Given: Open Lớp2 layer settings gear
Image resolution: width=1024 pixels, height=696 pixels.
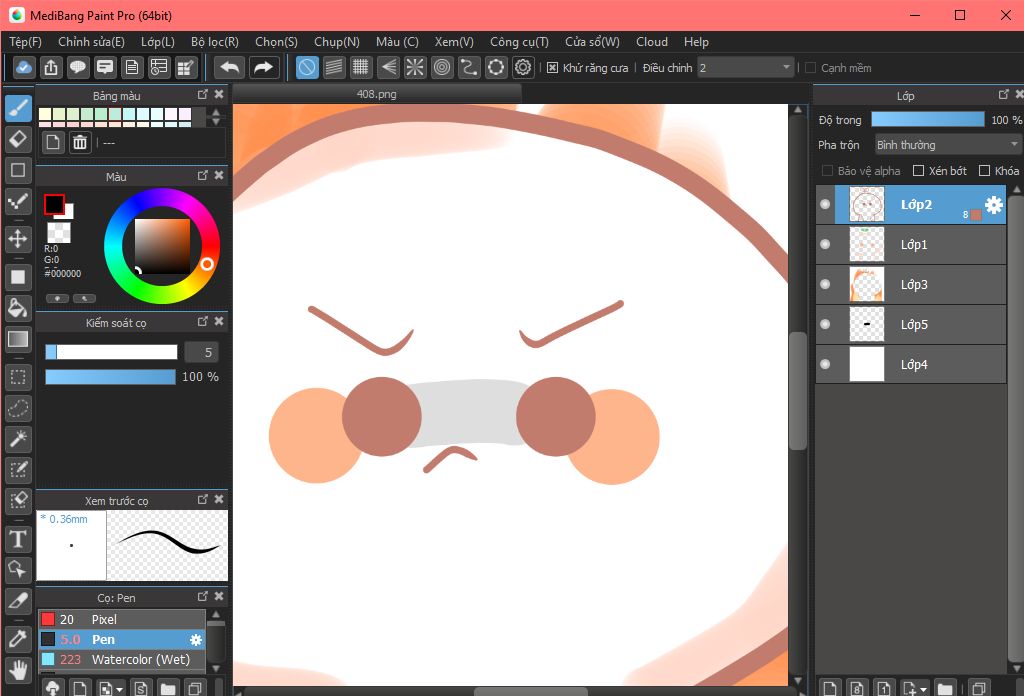Looking at the screenshot, I should (993, 205).
